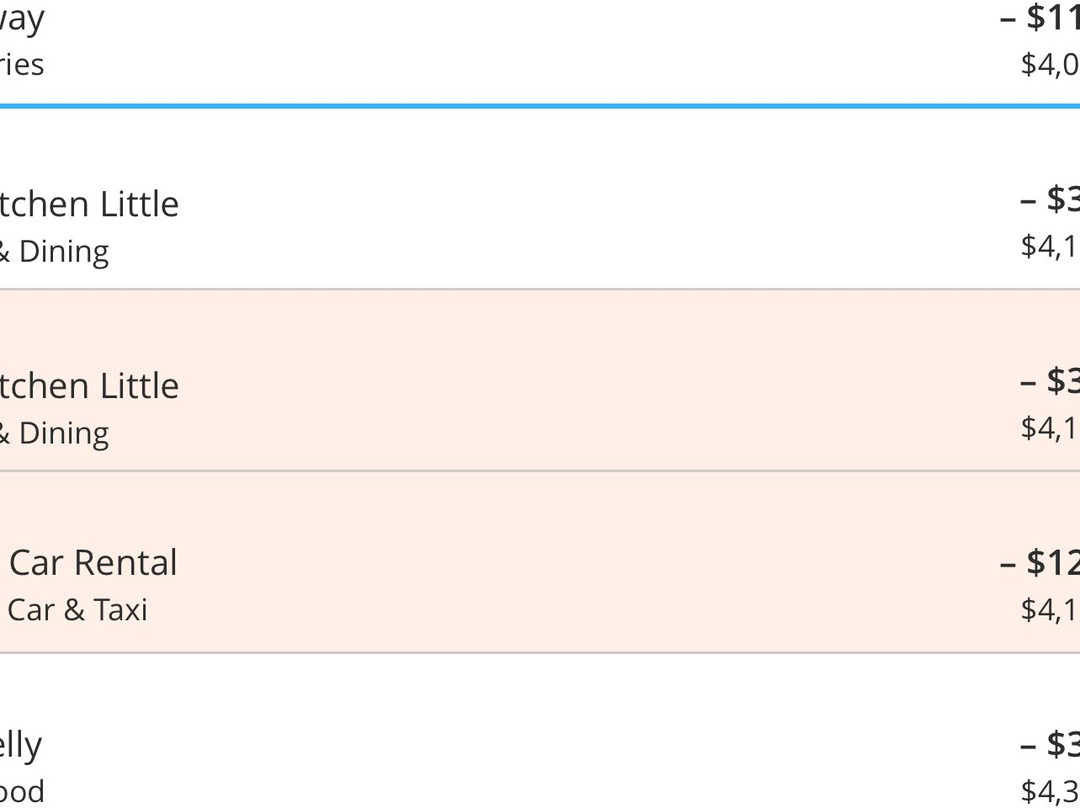1080x808 pixels.
Task: Click the Car Rental transaction amount
Action: [x=1040, y=563]
